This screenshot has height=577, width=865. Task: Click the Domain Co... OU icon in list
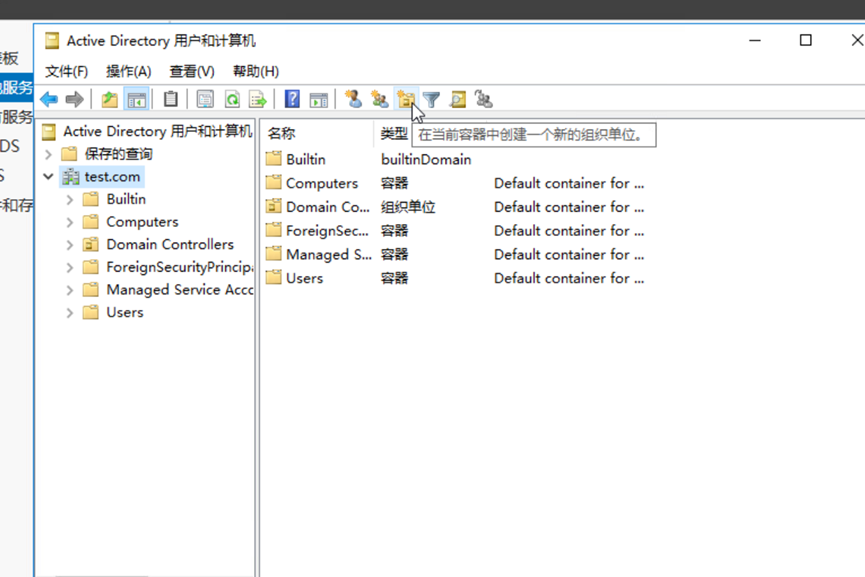tap(273, 206)
